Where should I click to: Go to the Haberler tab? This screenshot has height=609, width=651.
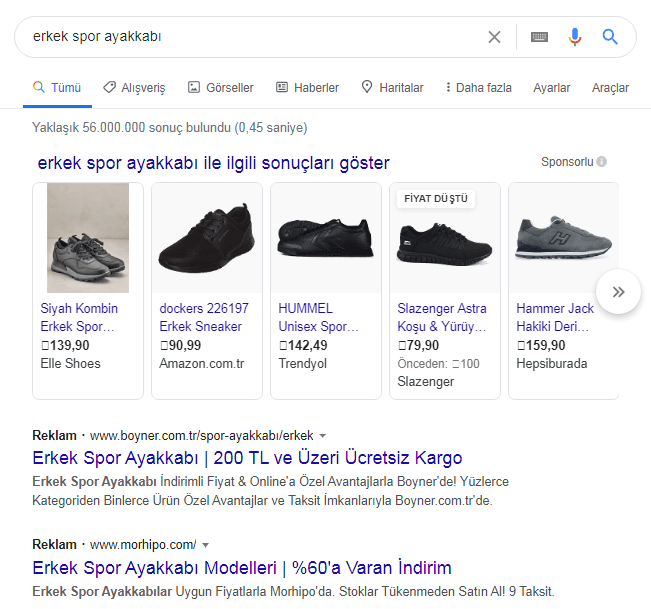coord(307,88)
